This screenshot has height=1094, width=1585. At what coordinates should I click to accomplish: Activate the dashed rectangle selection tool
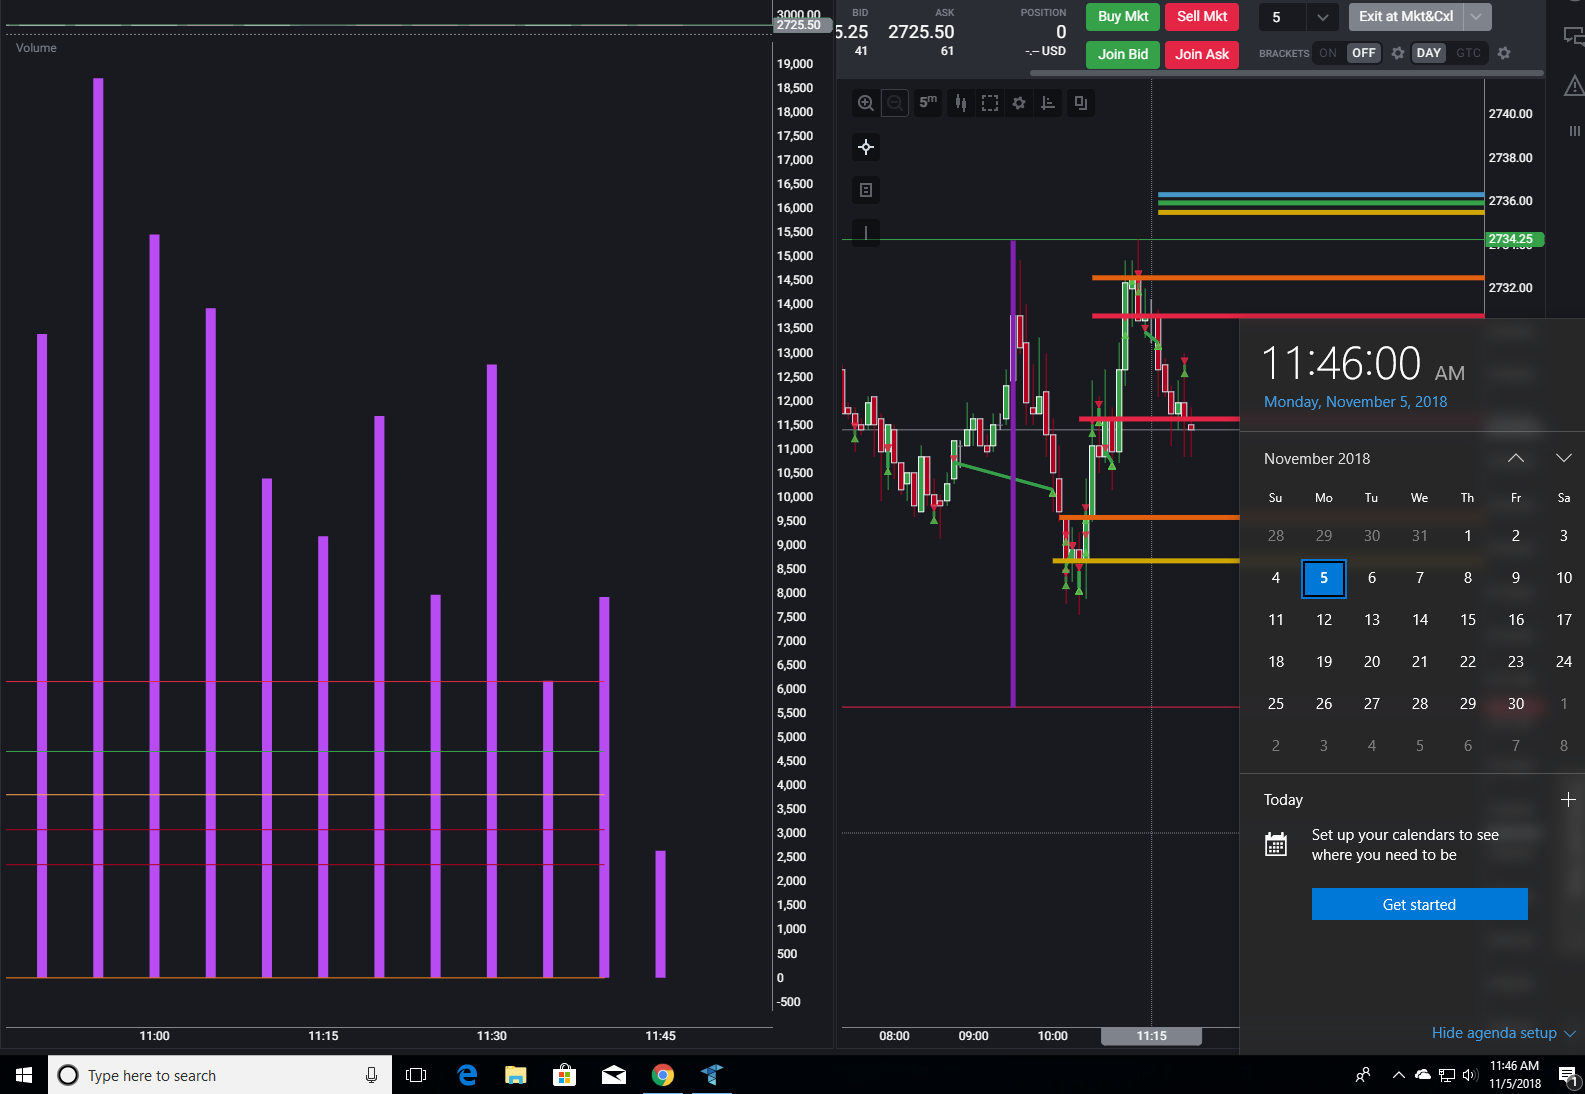point(990,103)
